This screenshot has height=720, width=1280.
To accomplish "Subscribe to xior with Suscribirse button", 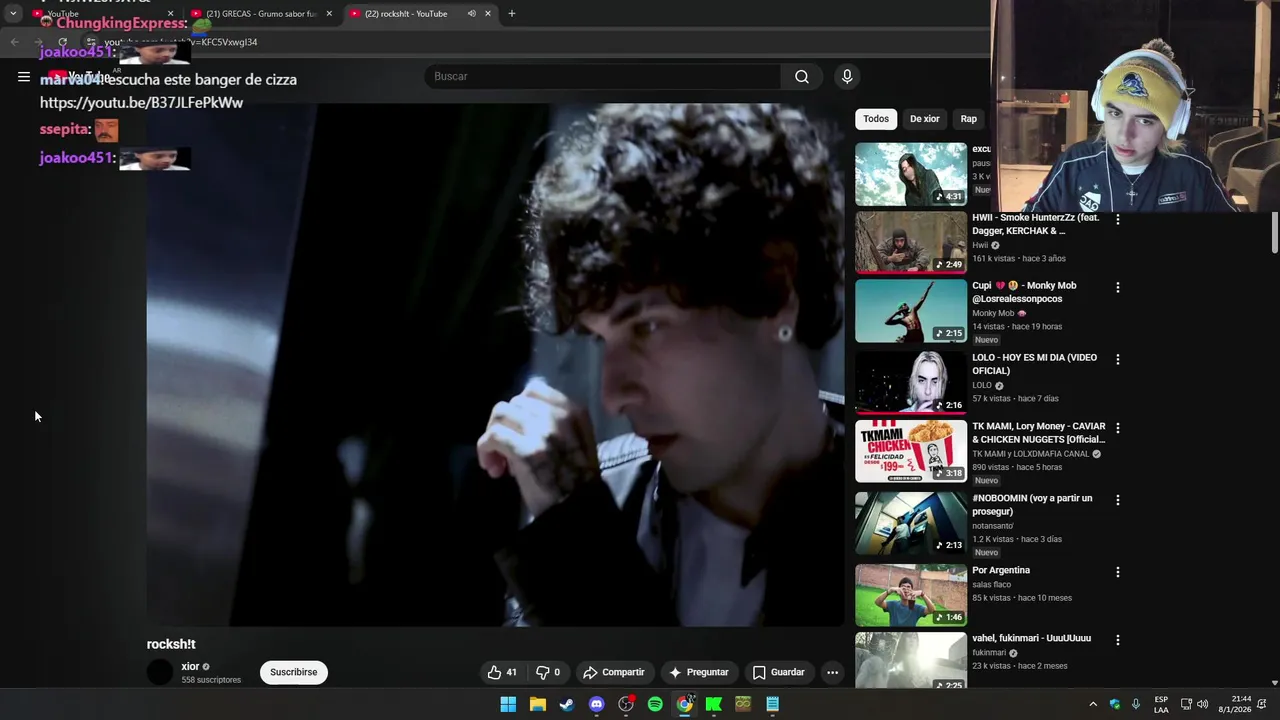I will (294, 672).
